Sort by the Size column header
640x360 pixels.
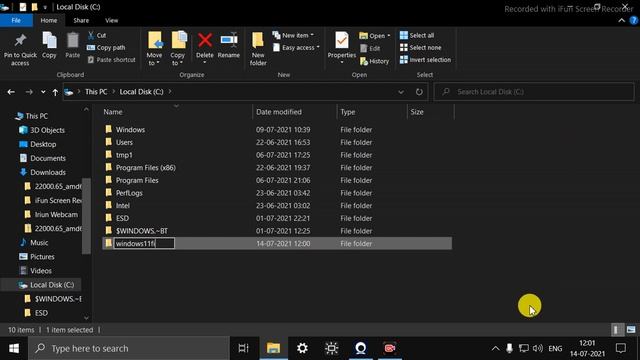(417, 112)
